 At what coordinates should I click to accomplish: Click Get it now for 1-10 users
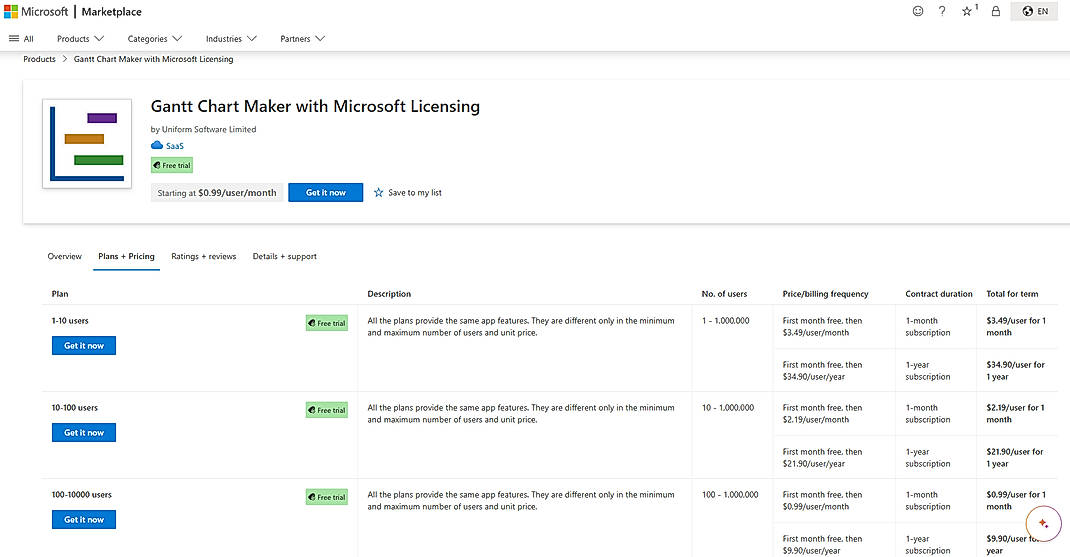[84, 345]
